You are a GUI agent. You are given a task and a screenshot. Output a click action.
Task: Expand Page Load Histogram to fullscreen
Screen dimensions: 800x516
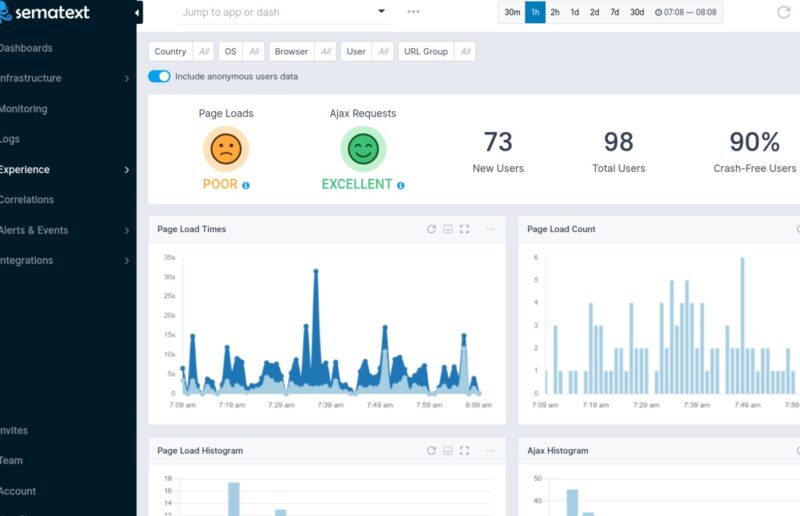click(x=464, y=451)
